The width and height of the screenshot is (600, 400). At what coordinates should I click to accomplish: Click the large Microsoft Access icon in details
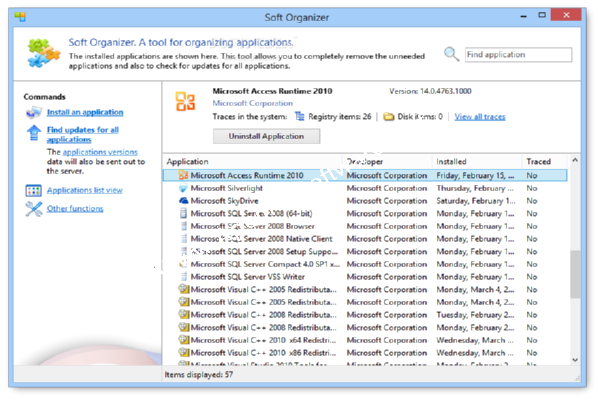186,101
